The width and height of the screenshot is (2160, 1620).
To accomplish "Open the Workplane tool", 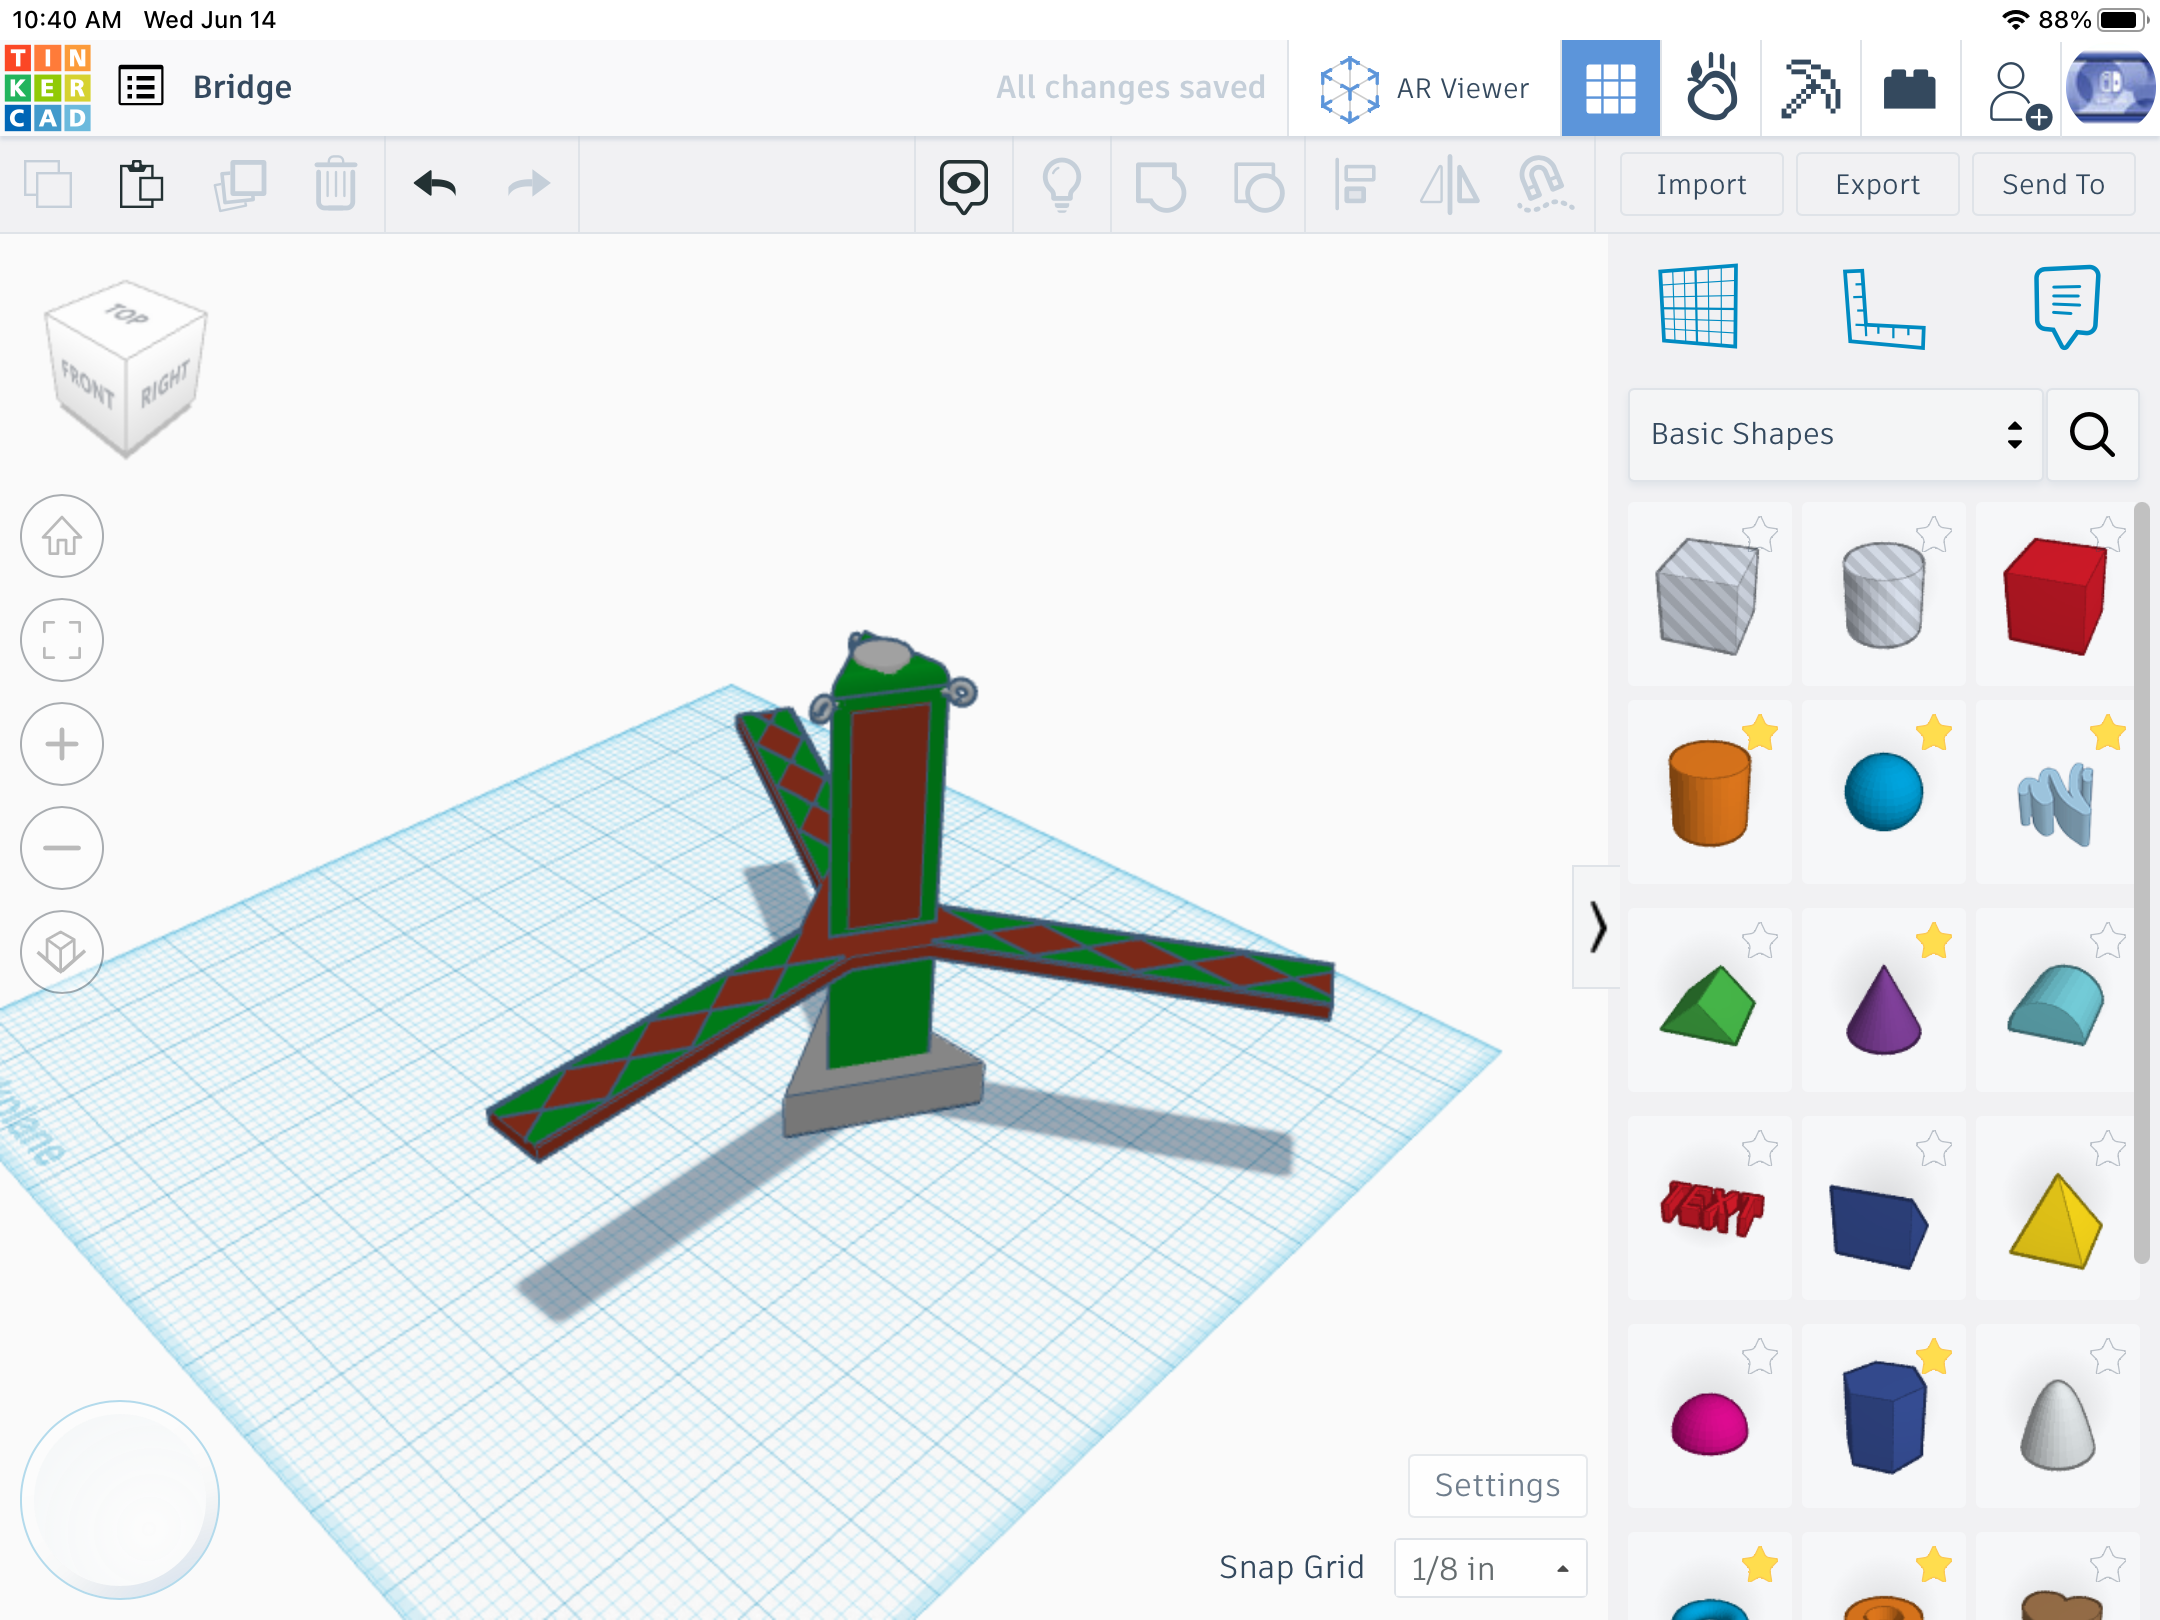I will pyautogui.click(x=1698, y=306).
